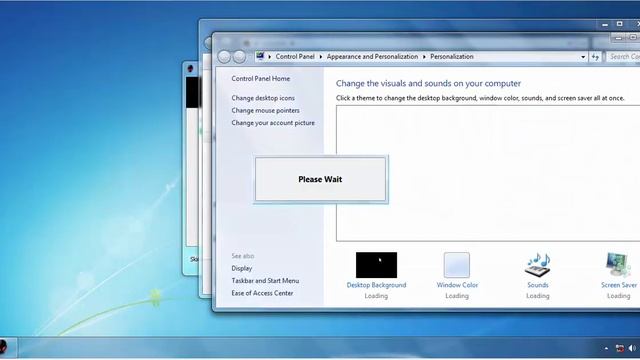Click the flag notification tray icon
The height and width of the screenshot is (360, 640).
point(620,348)
